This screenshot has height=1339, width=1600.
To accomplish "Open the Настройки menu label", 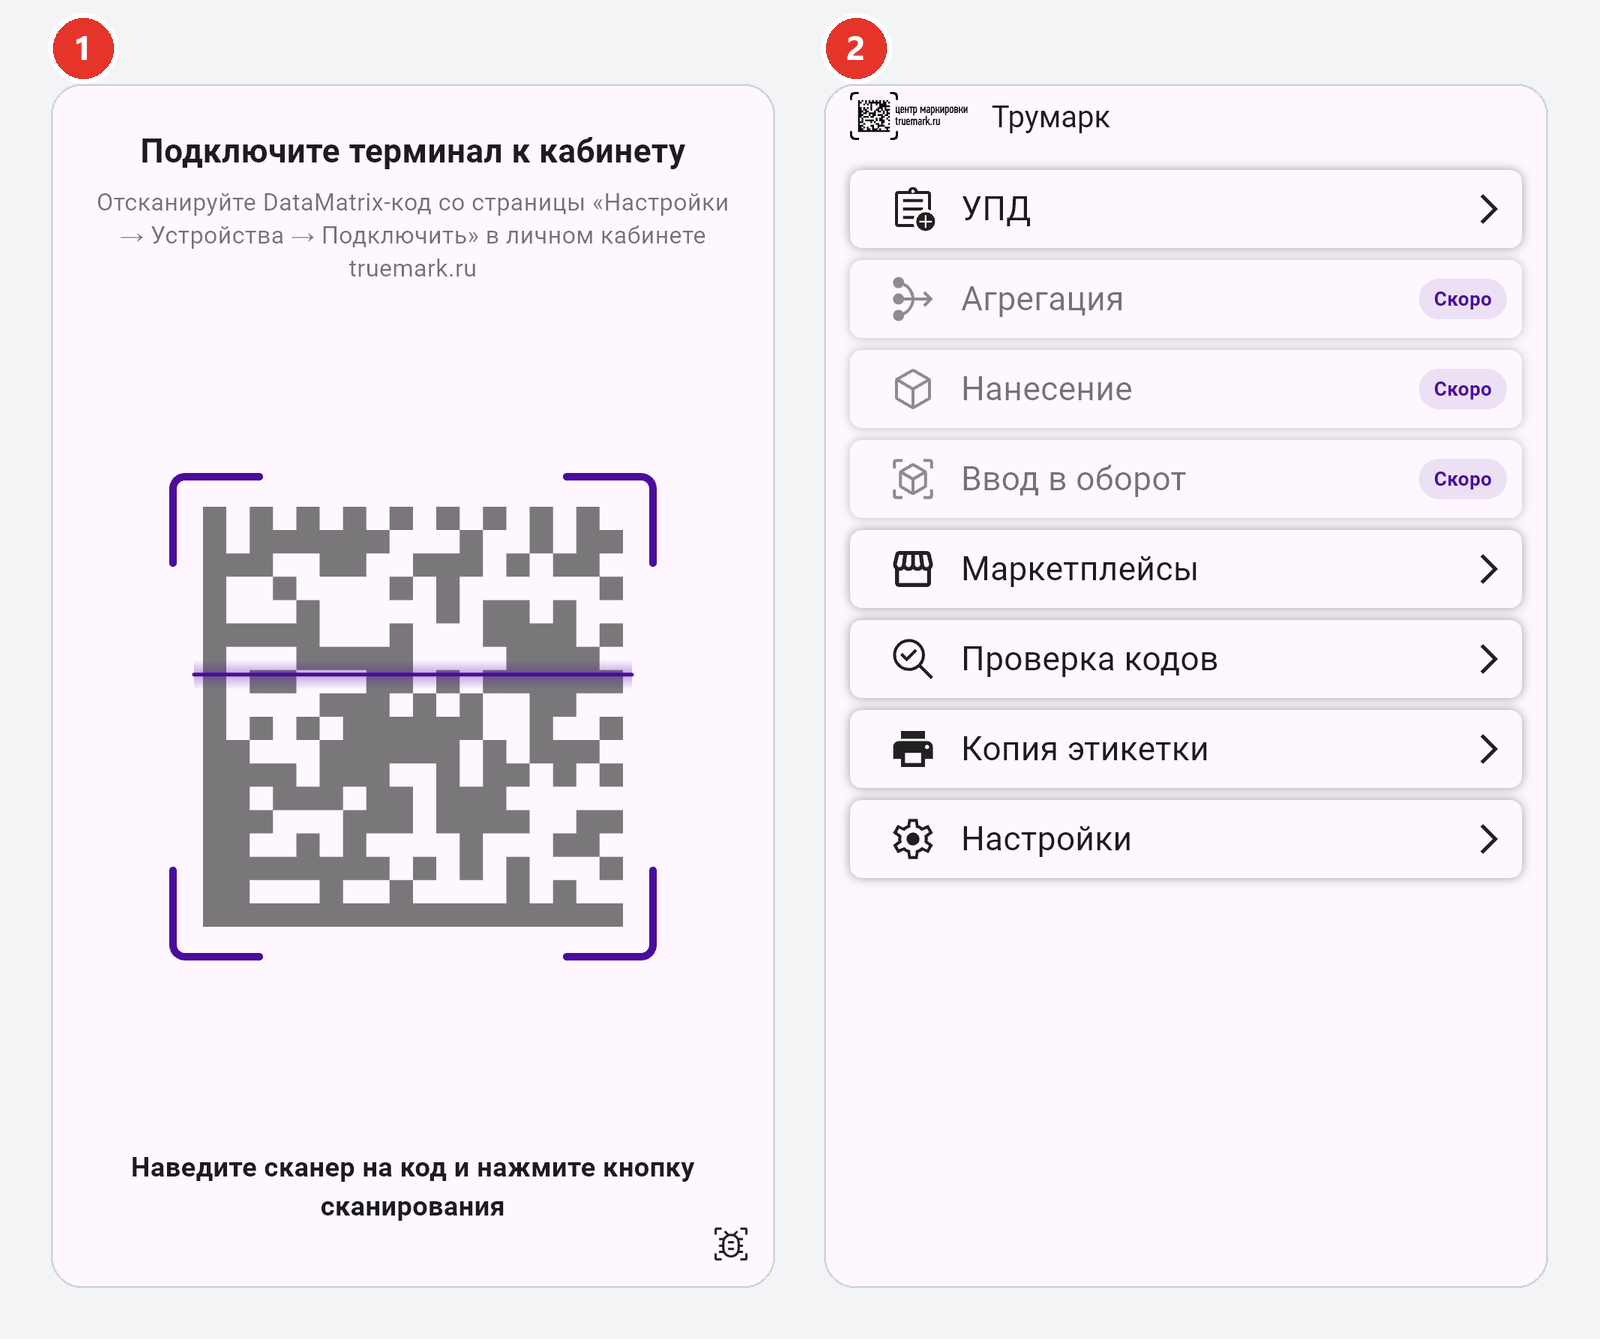I will tap(1046, 839).
